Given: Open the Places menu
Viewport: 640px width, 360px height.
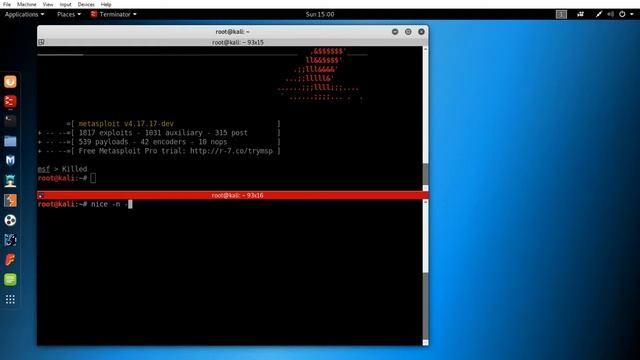Looking at the screenshot, I should 69,14.
